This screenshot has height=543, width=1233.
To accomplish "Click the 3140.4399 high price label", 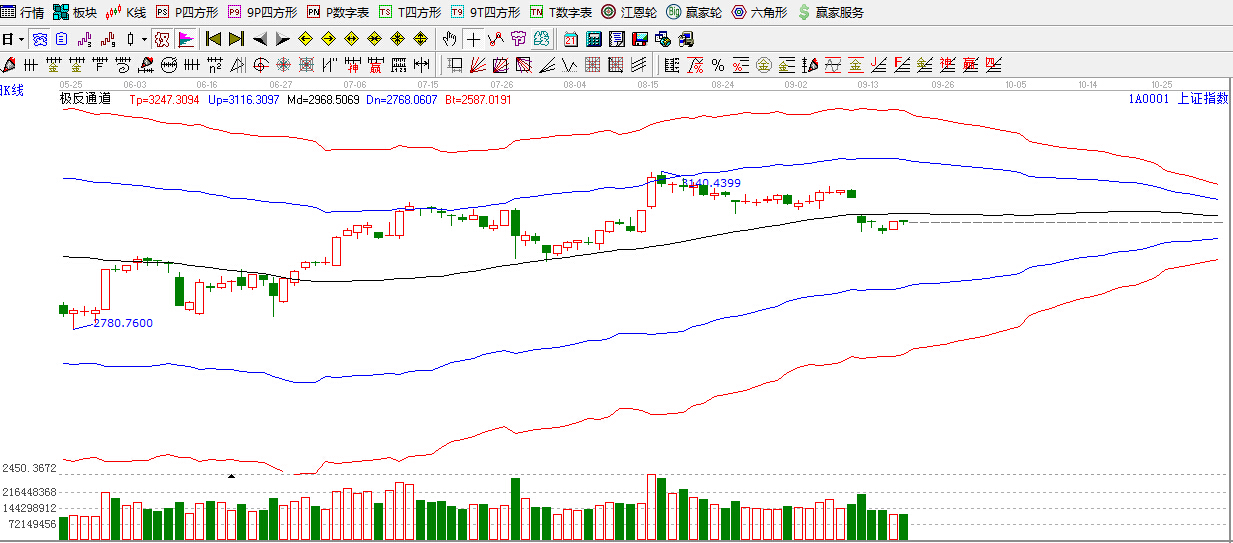I will (711, 183).
